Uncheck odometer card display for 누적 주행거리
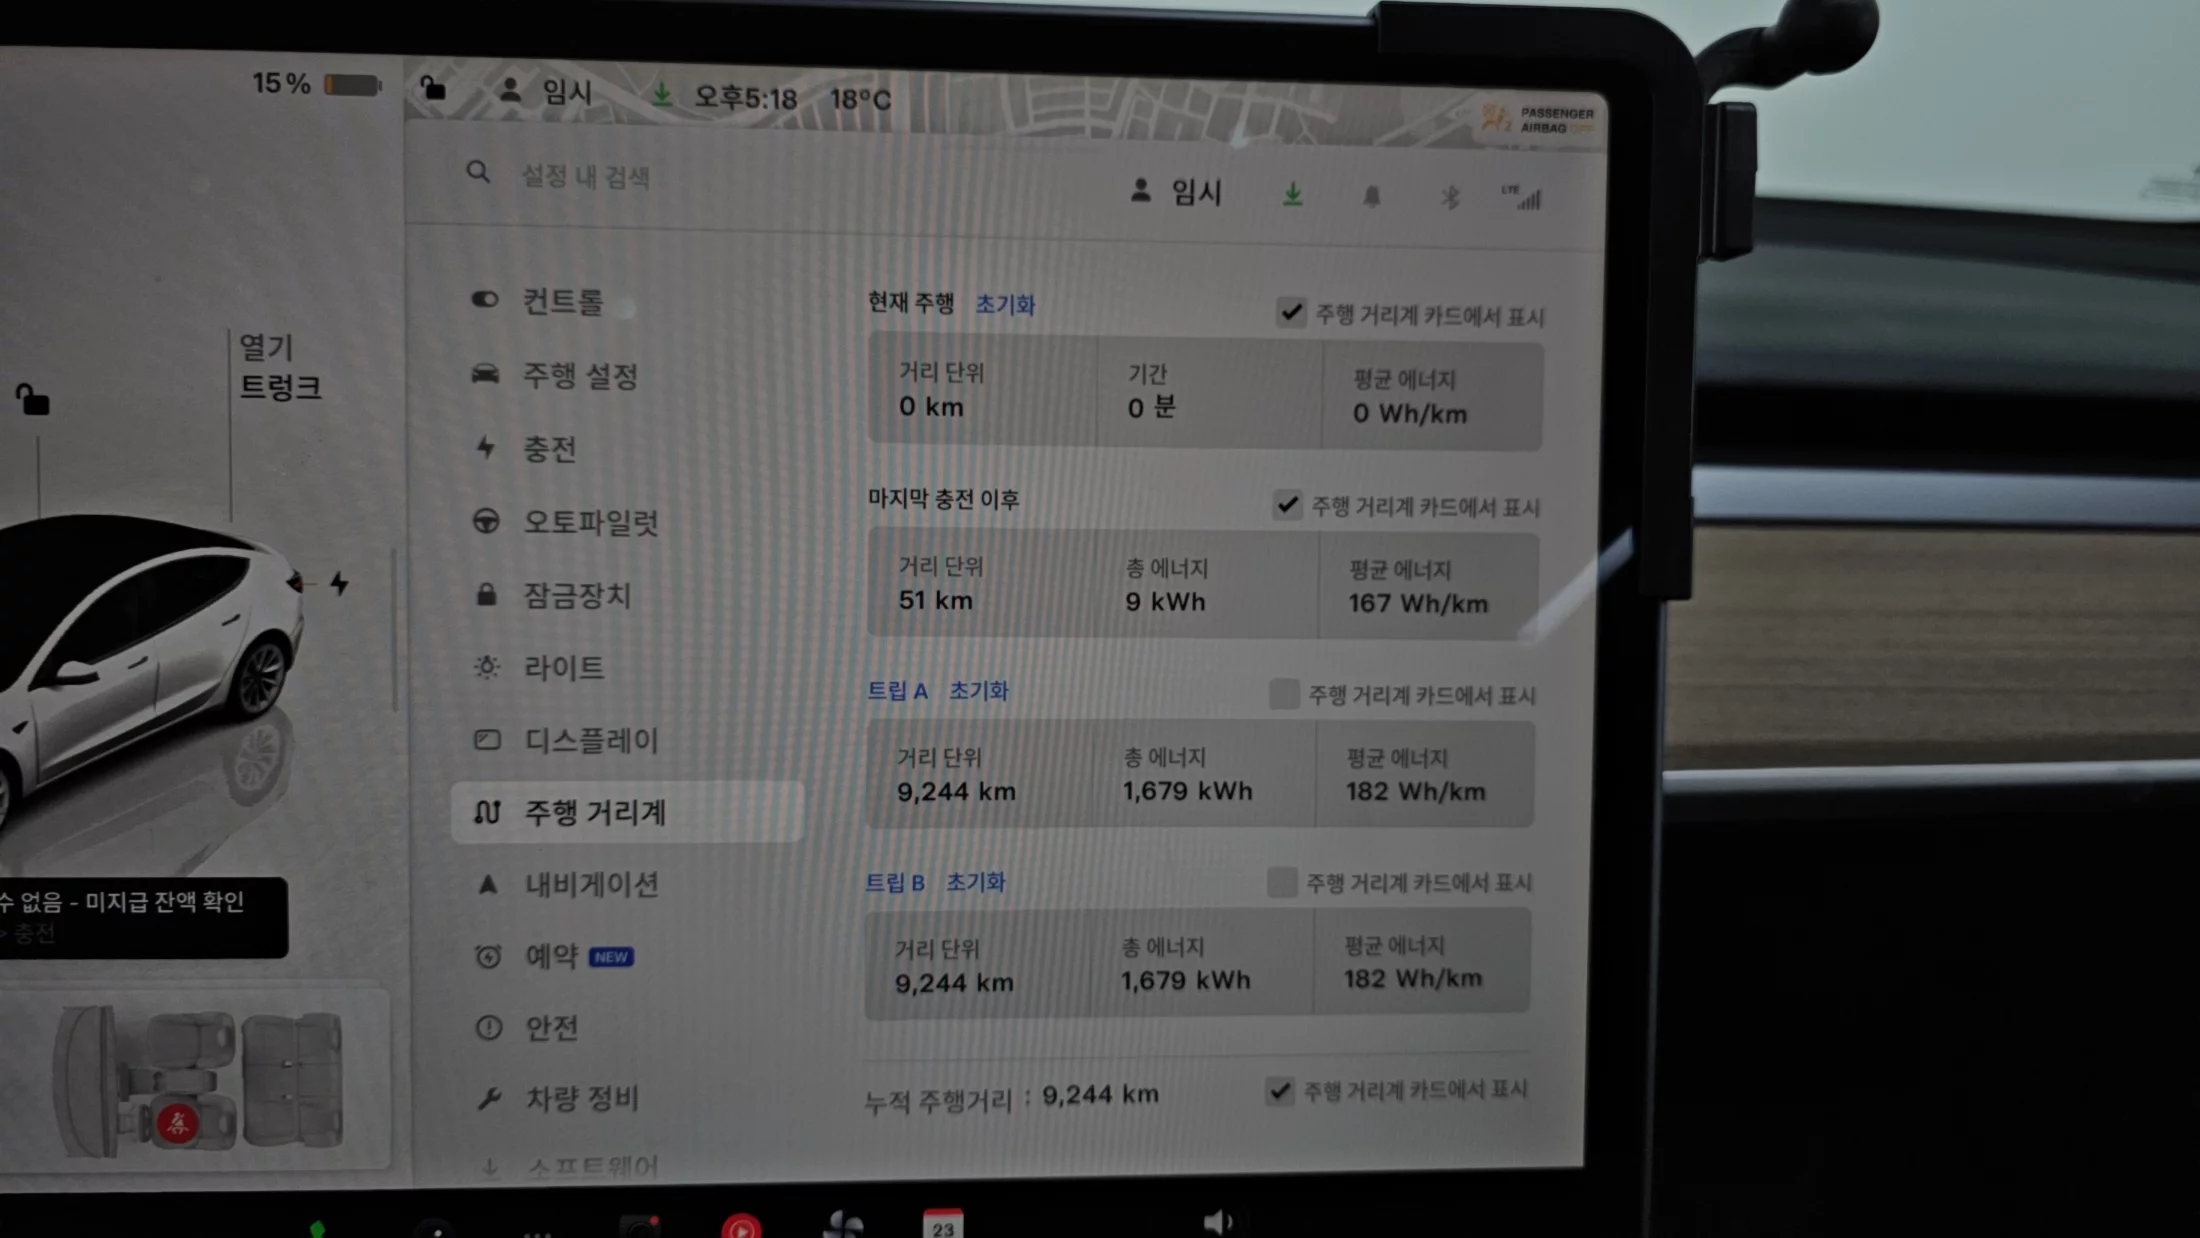This screenshot has width=2200, height=1238. 1280,1090
